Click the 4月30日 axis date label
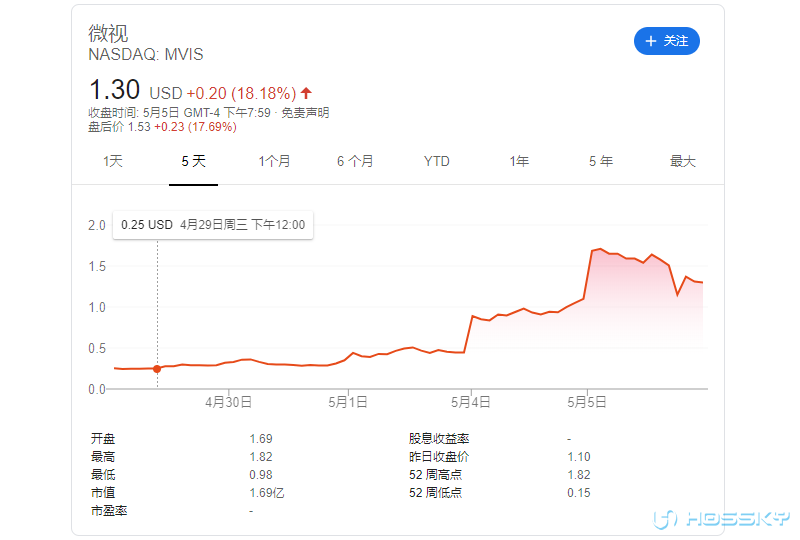The image size is (800, 540). click(x=229, y=402)
